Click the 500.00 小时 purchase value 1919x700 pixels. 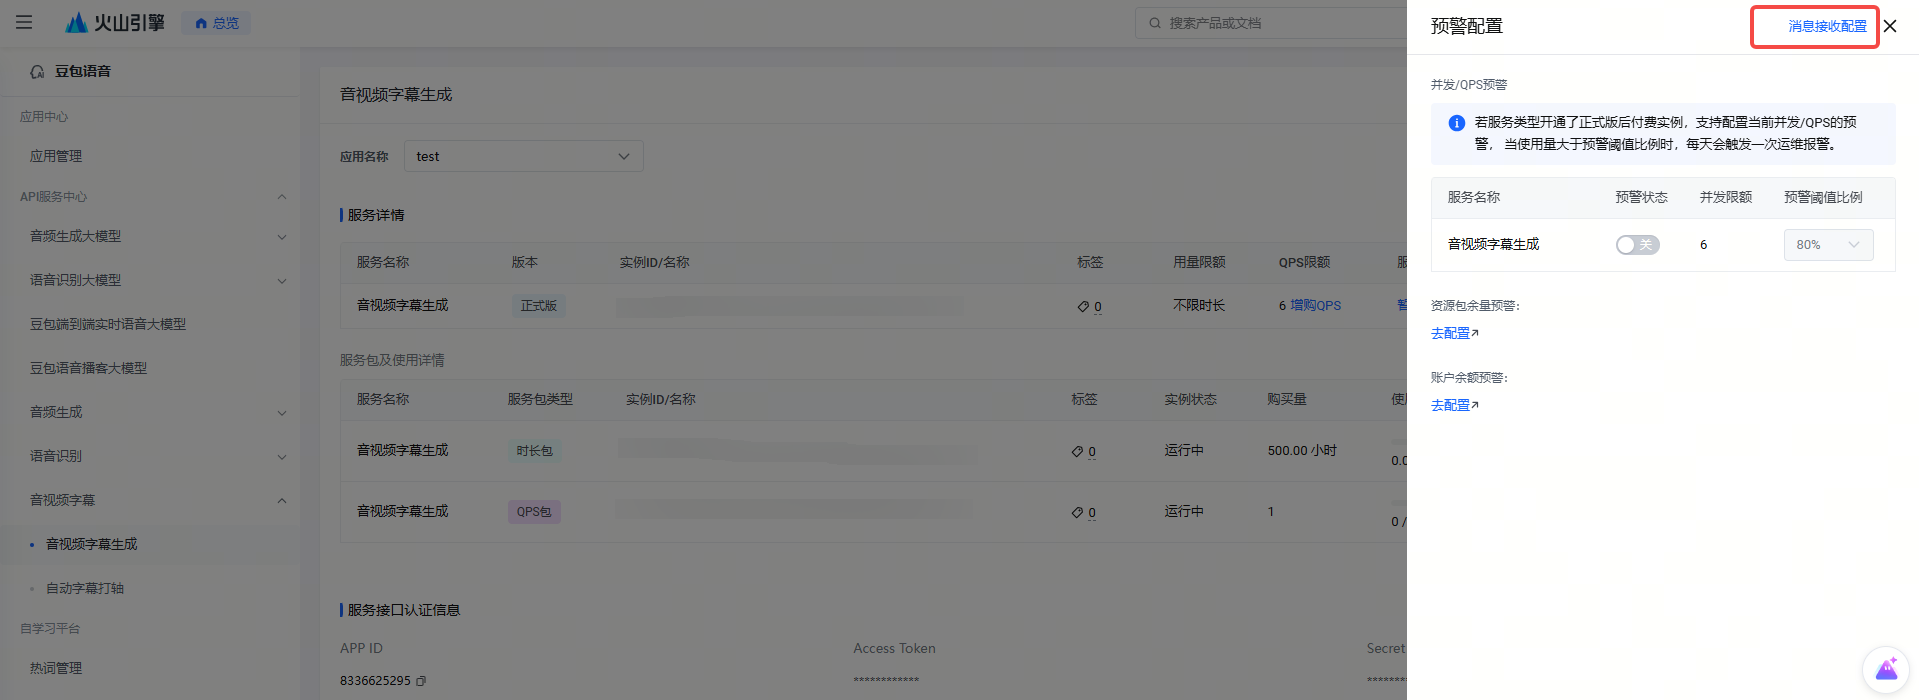1302,451
